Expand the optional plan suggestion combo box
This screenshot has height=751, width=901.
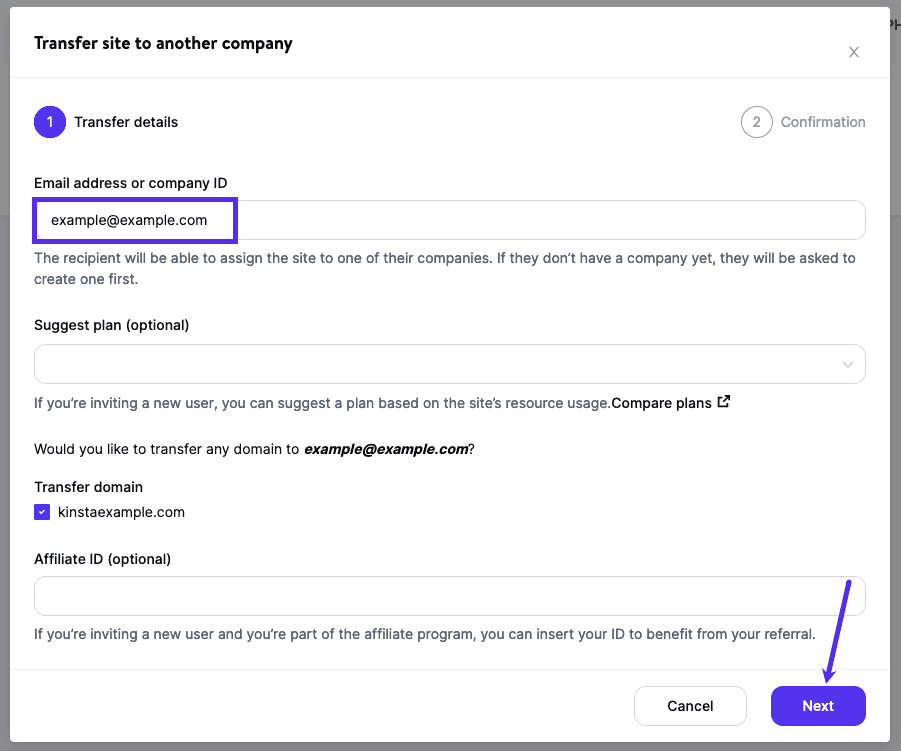click(450, 364)
